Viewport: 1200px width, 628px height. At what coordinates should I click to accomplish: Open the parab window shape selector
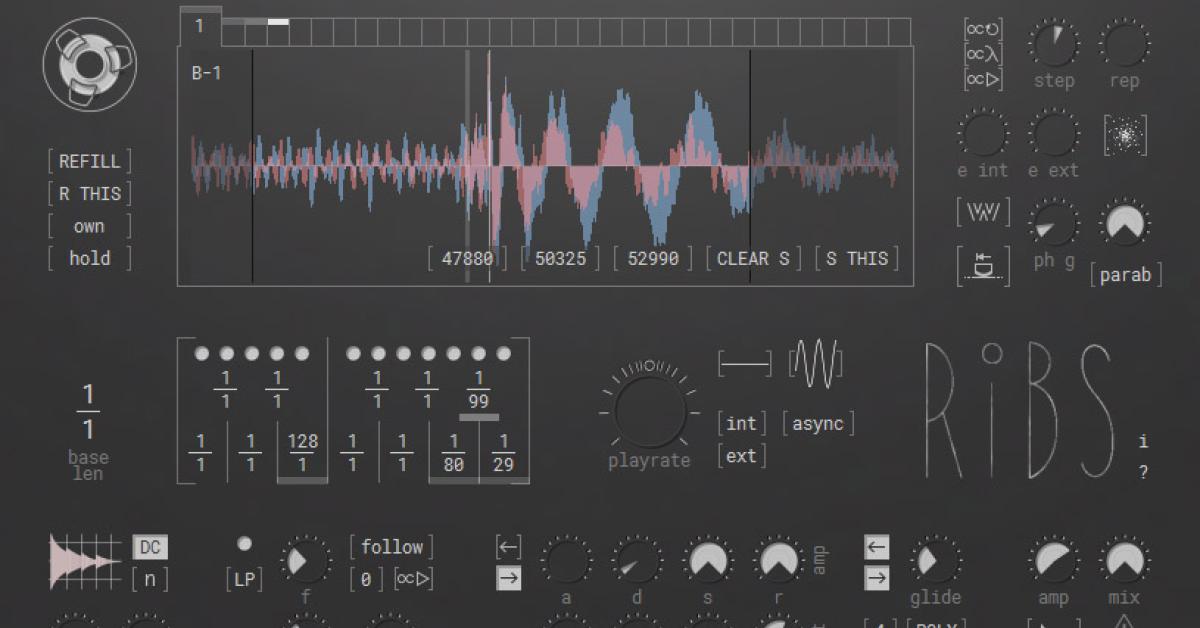click(1125, 275)
